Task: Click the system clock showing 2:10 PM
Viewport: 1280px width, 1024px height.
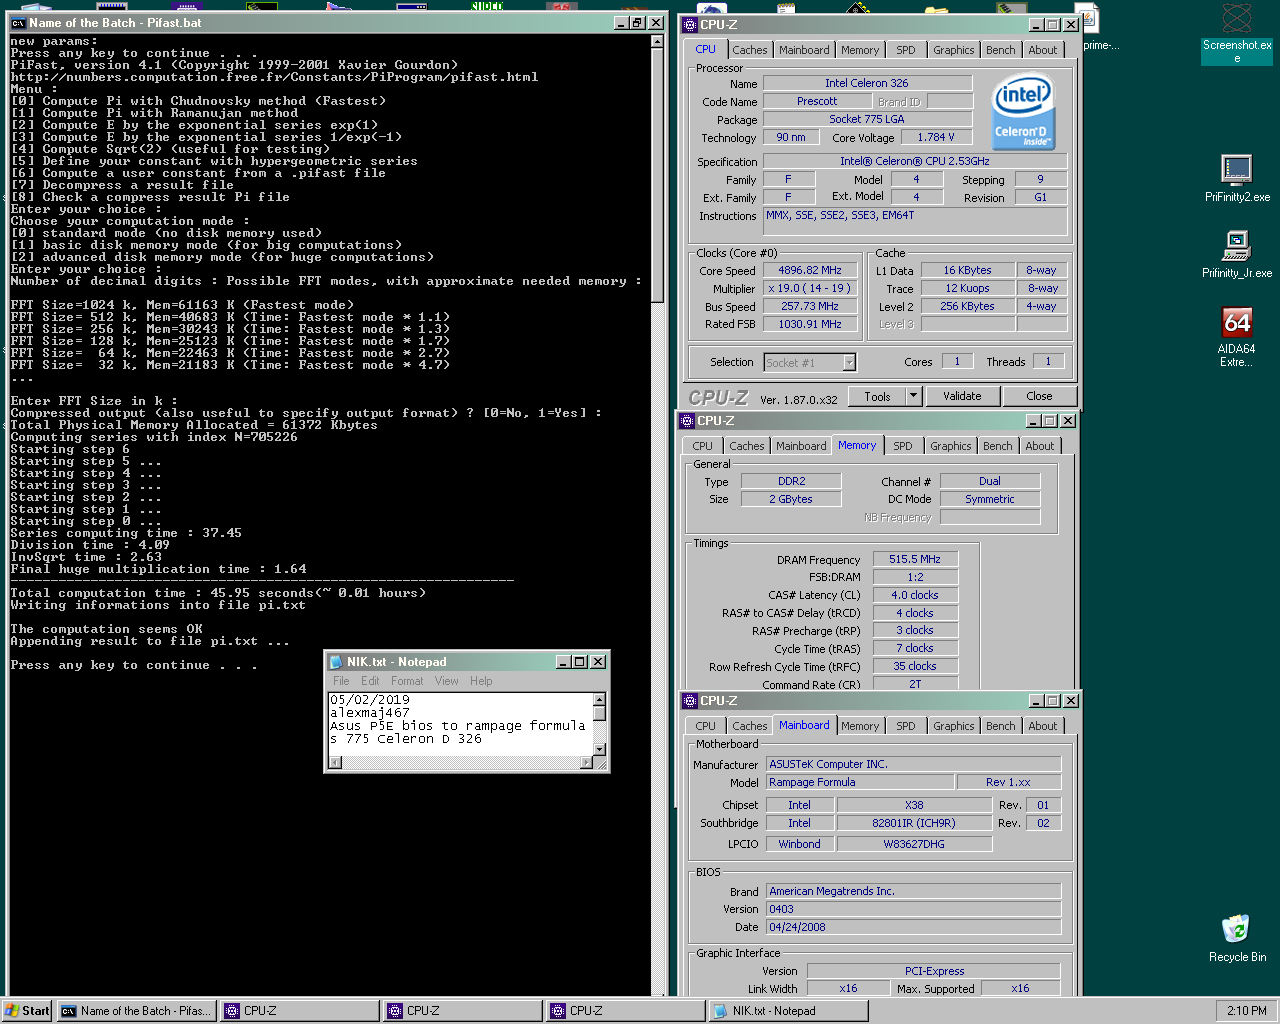Action: coord(1246,1011)
